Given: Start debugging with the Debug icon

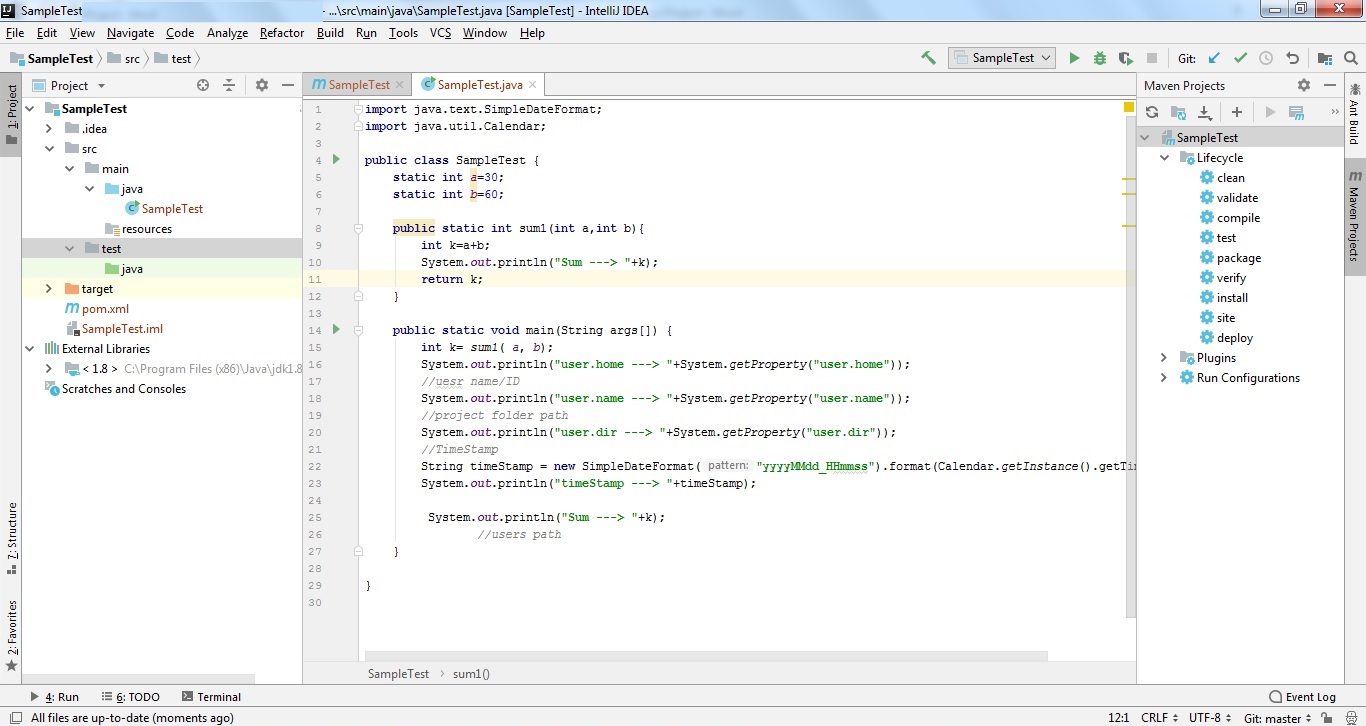Looking at the screenshot, I should 1098,57.
